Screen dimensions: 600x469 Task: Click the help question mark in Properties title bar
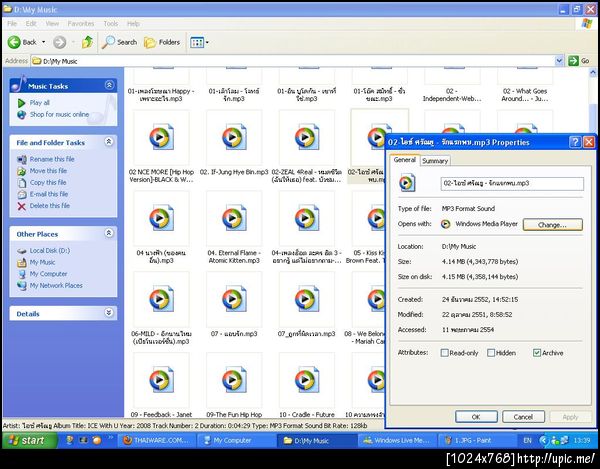click(x=575, y=142)
